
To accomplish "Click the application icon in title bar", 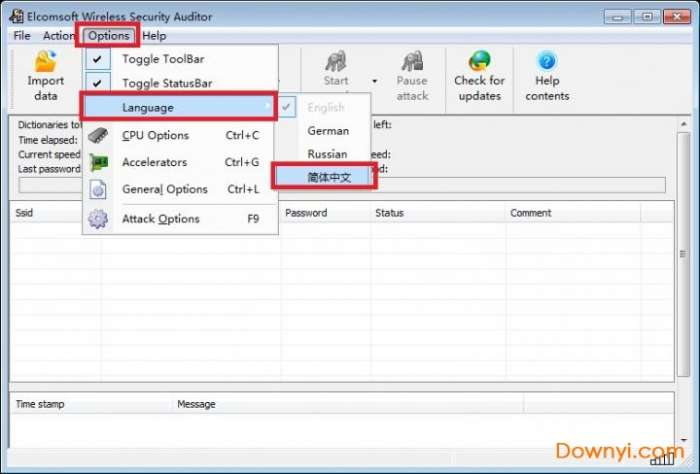I will (x=17, y=16).
